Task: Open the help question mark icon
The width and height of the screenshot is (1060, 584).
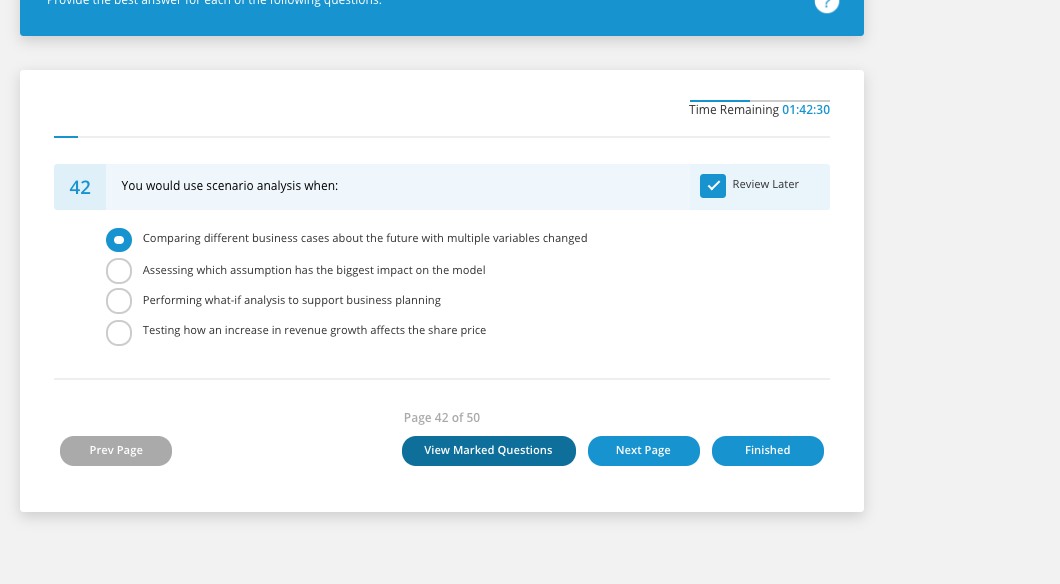Action: (x=826, y=4)
